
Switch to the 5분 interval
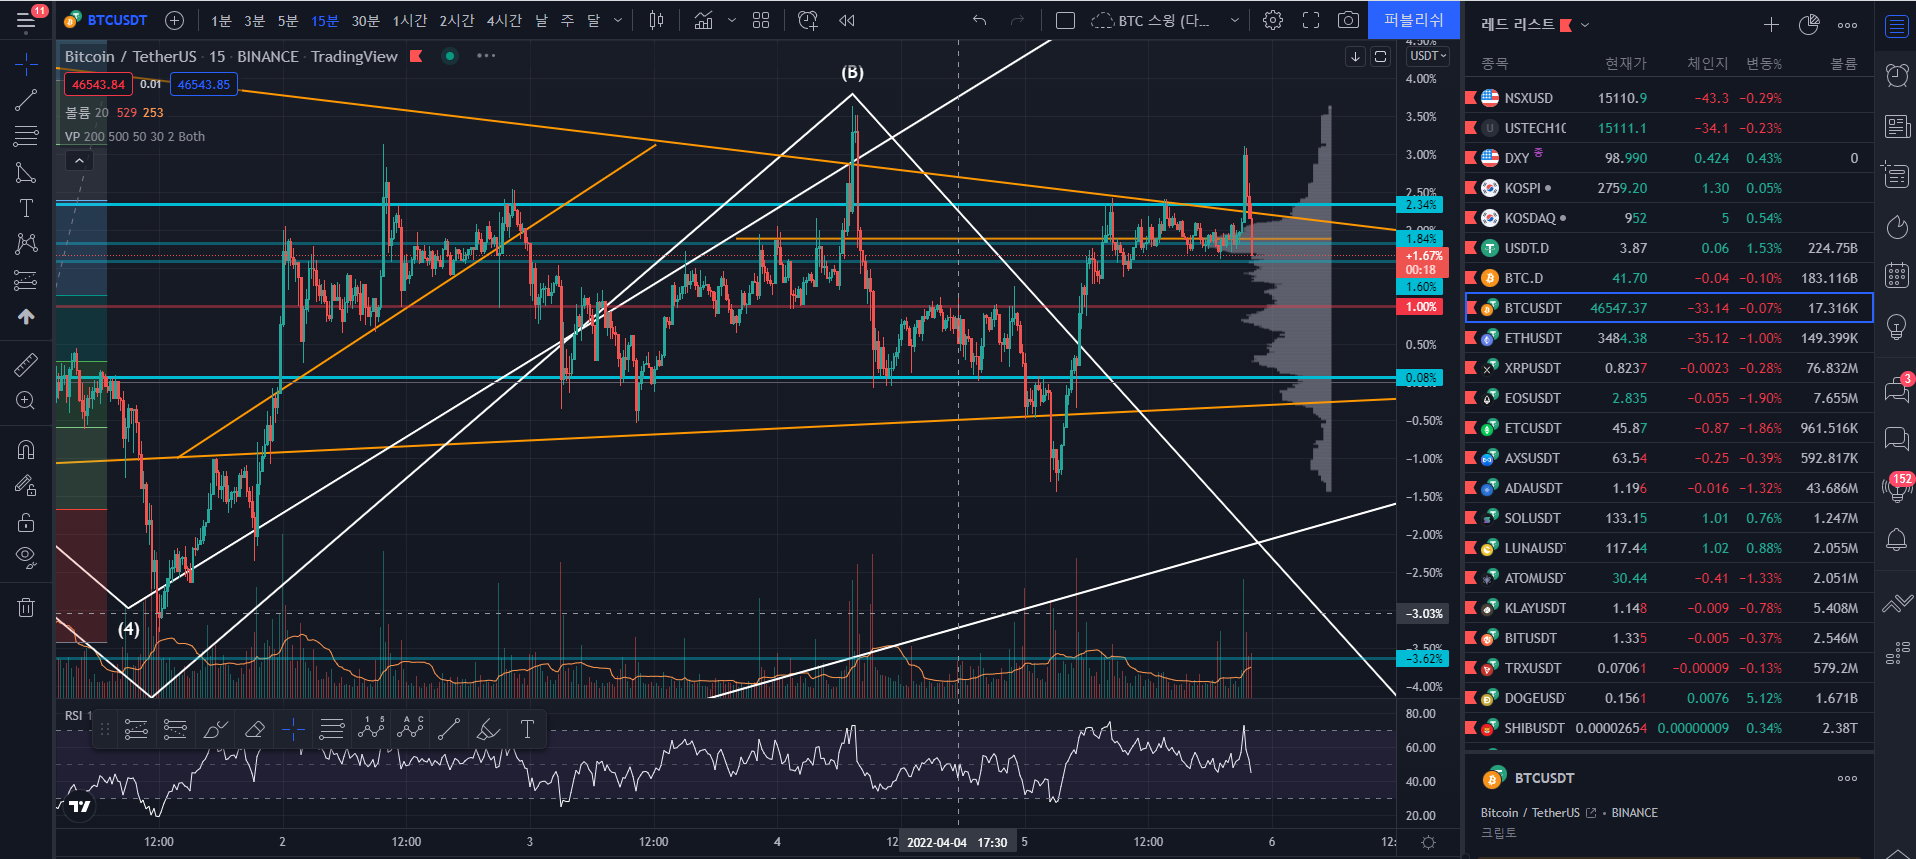point(288,20)
